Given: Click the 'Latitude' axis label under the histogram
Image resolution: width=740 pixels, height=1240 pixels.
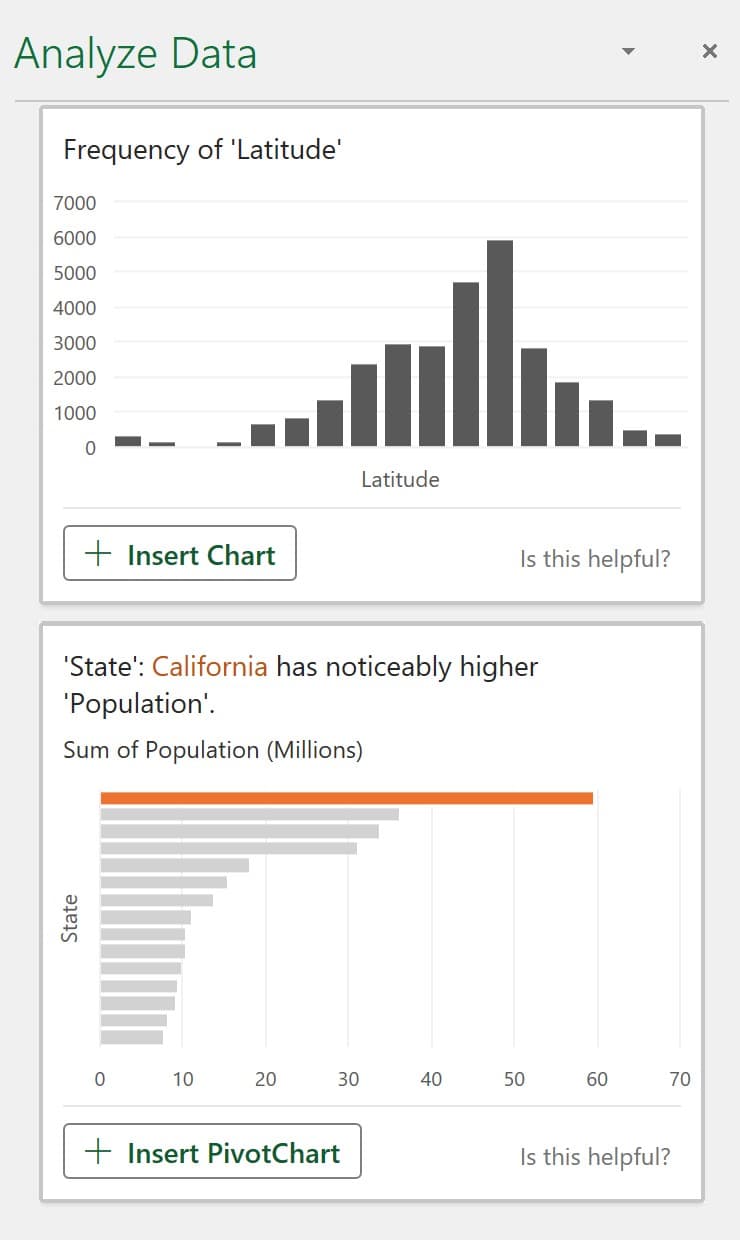Looking at the screenshot, I should tap(400, 479).
